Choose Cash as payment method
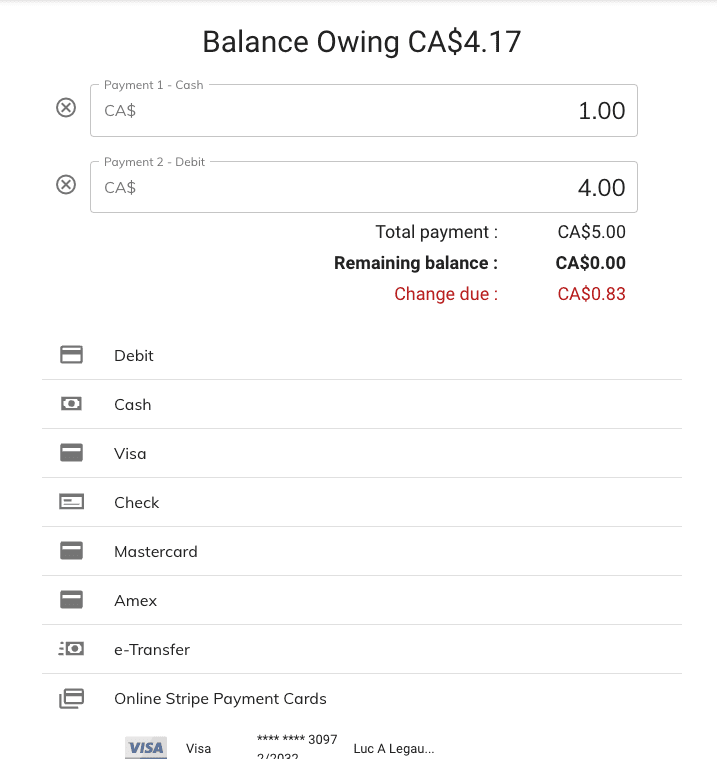The width and height of the screenshot is (717, 759). [133, 404]
